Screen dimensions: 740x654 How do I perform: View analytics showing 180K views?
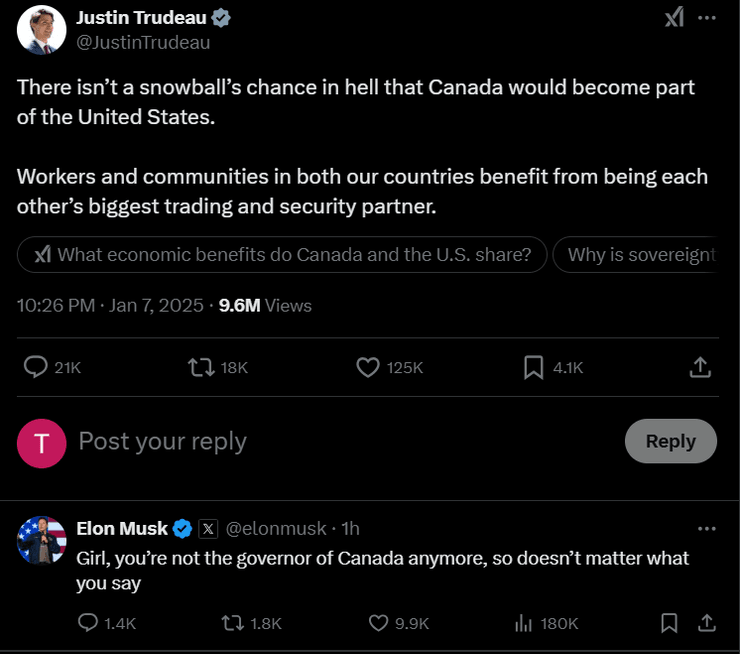point(523,623)
